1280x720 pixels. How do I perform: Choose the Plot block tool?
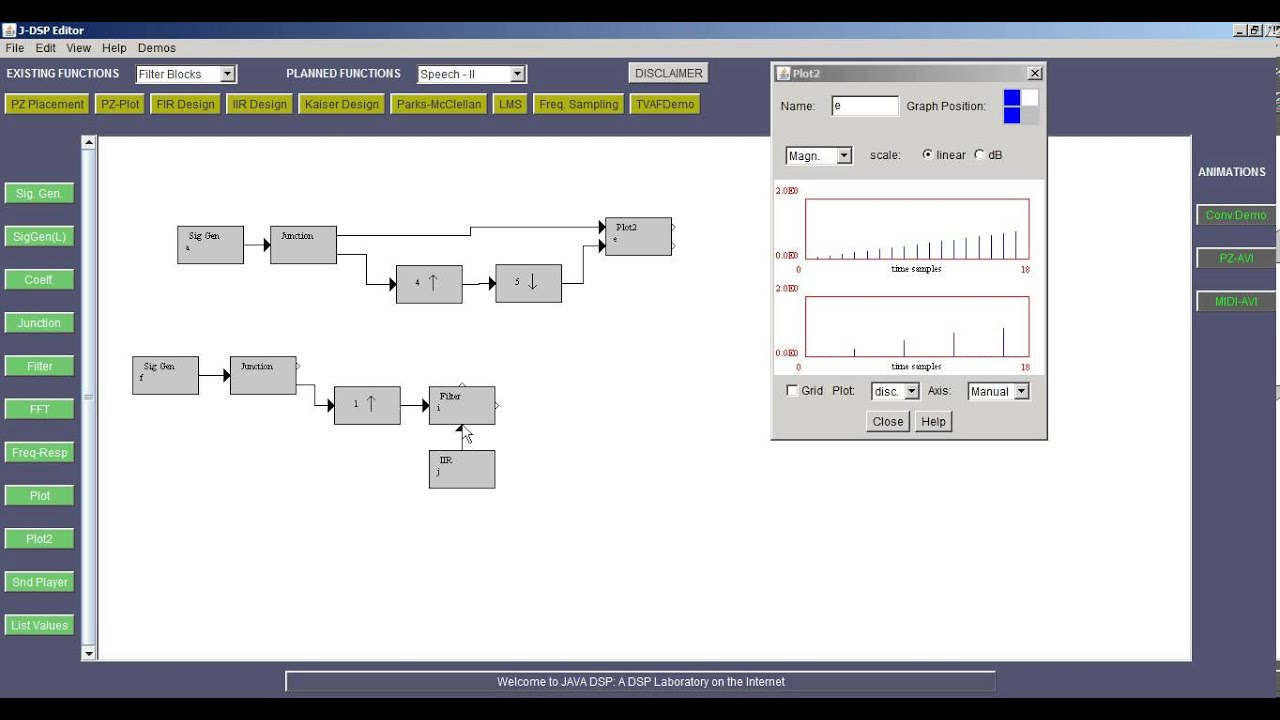coord(39,496)
